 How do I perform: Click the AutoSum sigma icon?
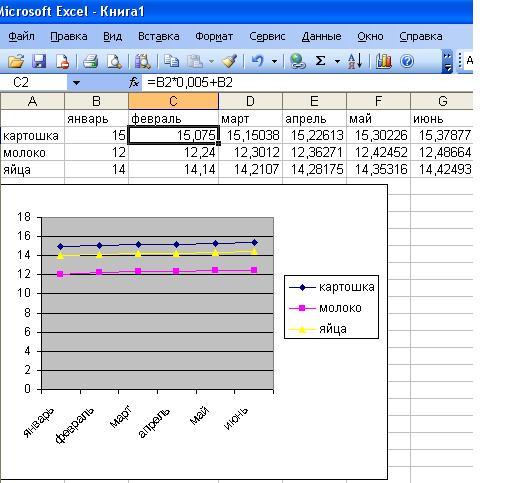pos(320,61)
